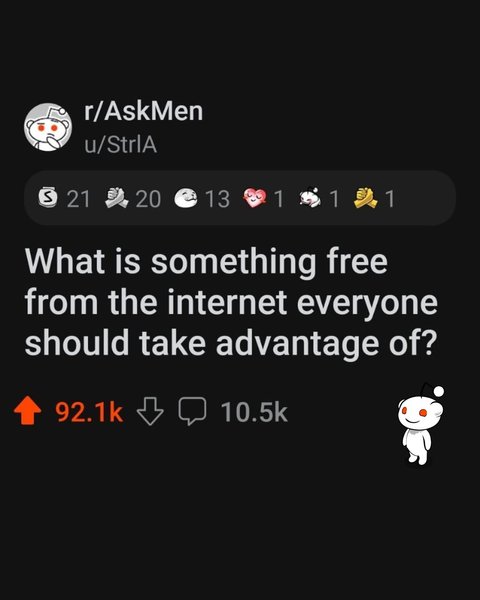
Task: Open comments via speech bubble icon
Action: click(x=192, y=411)
